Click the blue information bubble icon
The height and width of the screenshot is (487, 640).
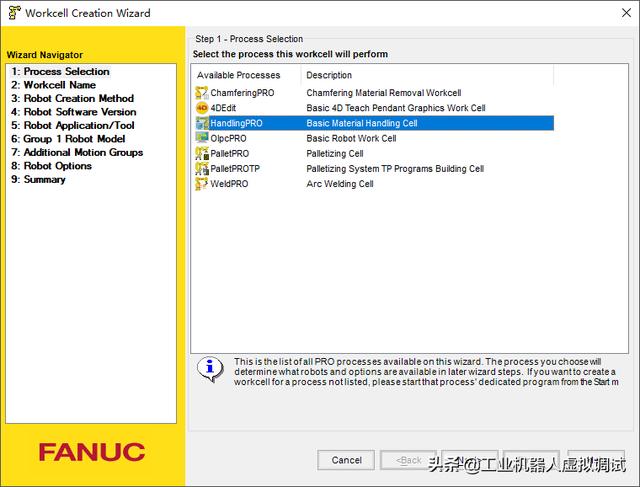(210, 369)
